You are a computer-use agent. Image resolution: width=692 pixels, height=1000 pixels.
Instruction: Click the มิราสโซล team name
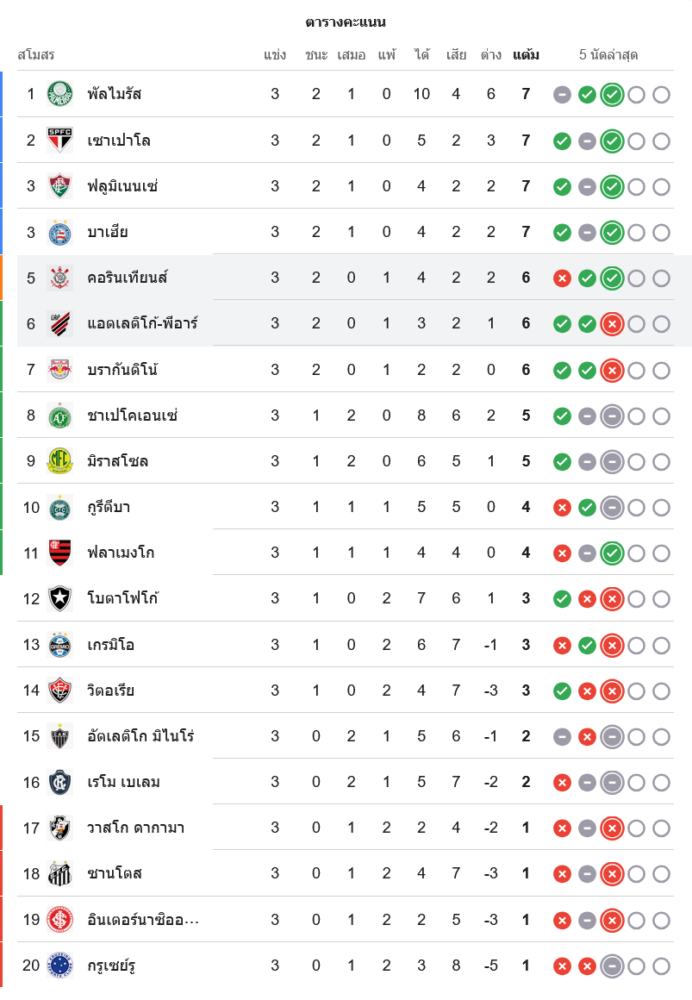click(118, 461)
